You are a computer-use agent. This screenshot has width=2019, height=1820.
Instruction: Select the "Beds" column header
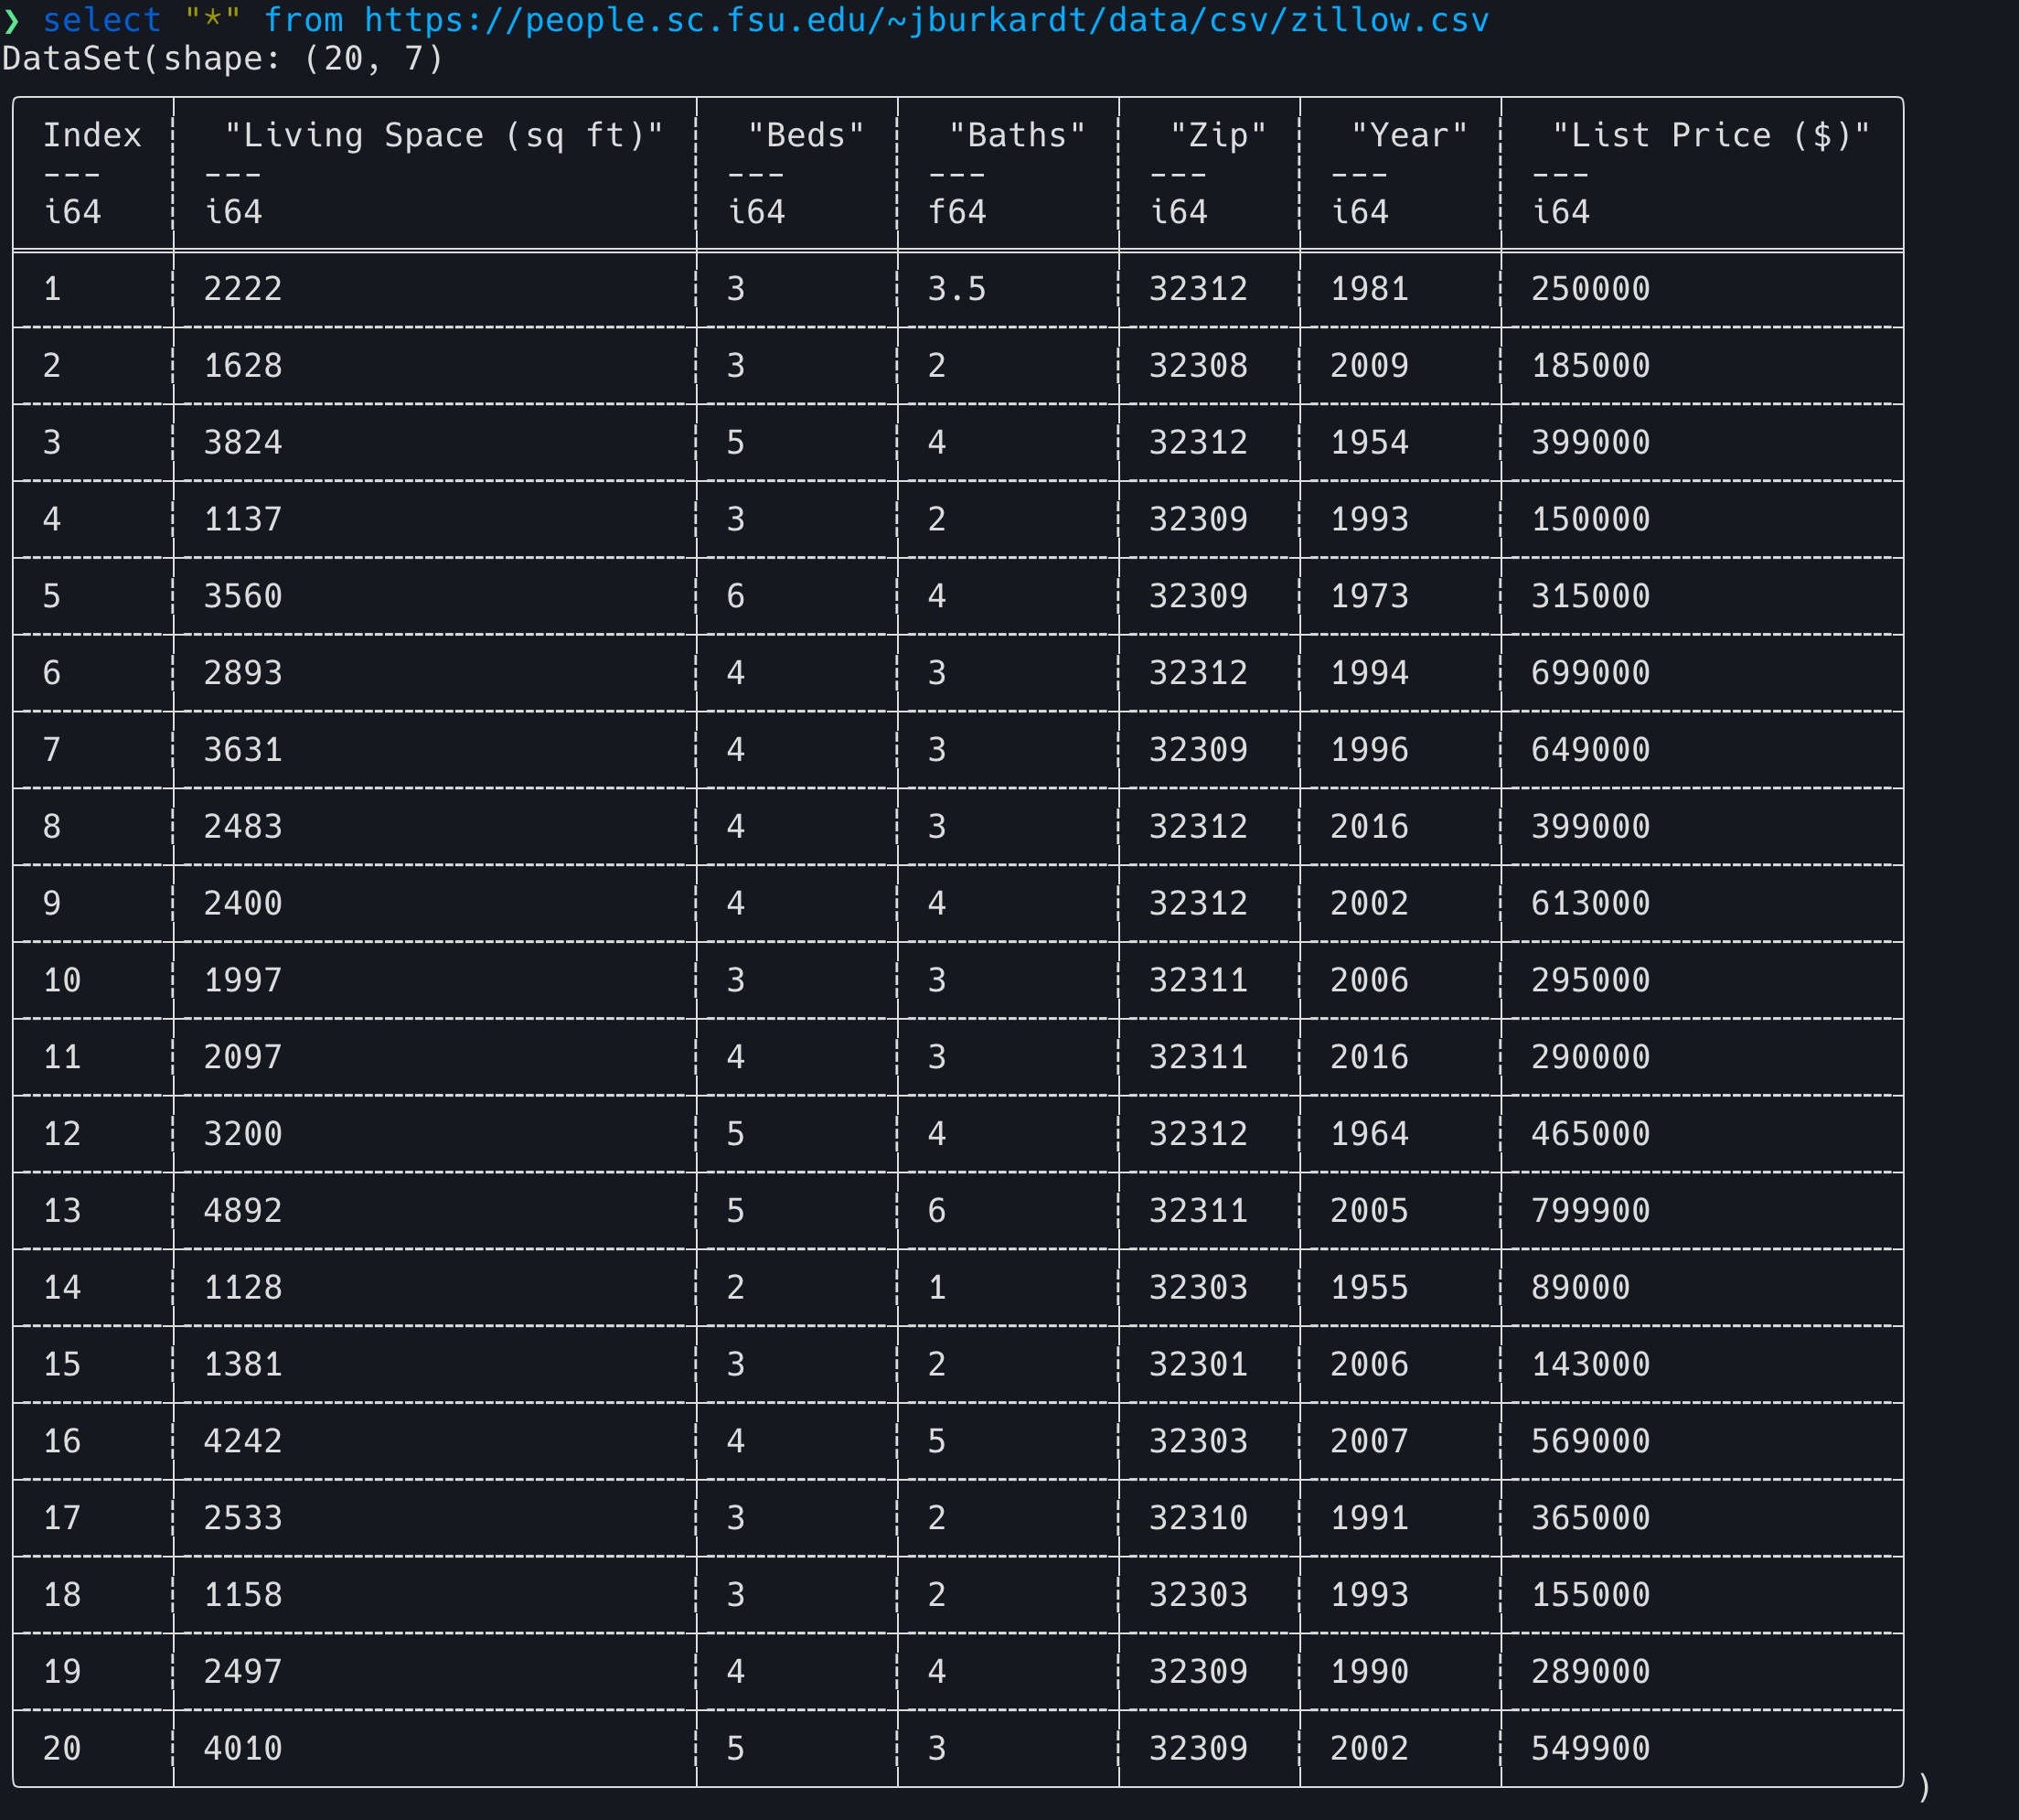pyautogui.click(x=806, y=135)
